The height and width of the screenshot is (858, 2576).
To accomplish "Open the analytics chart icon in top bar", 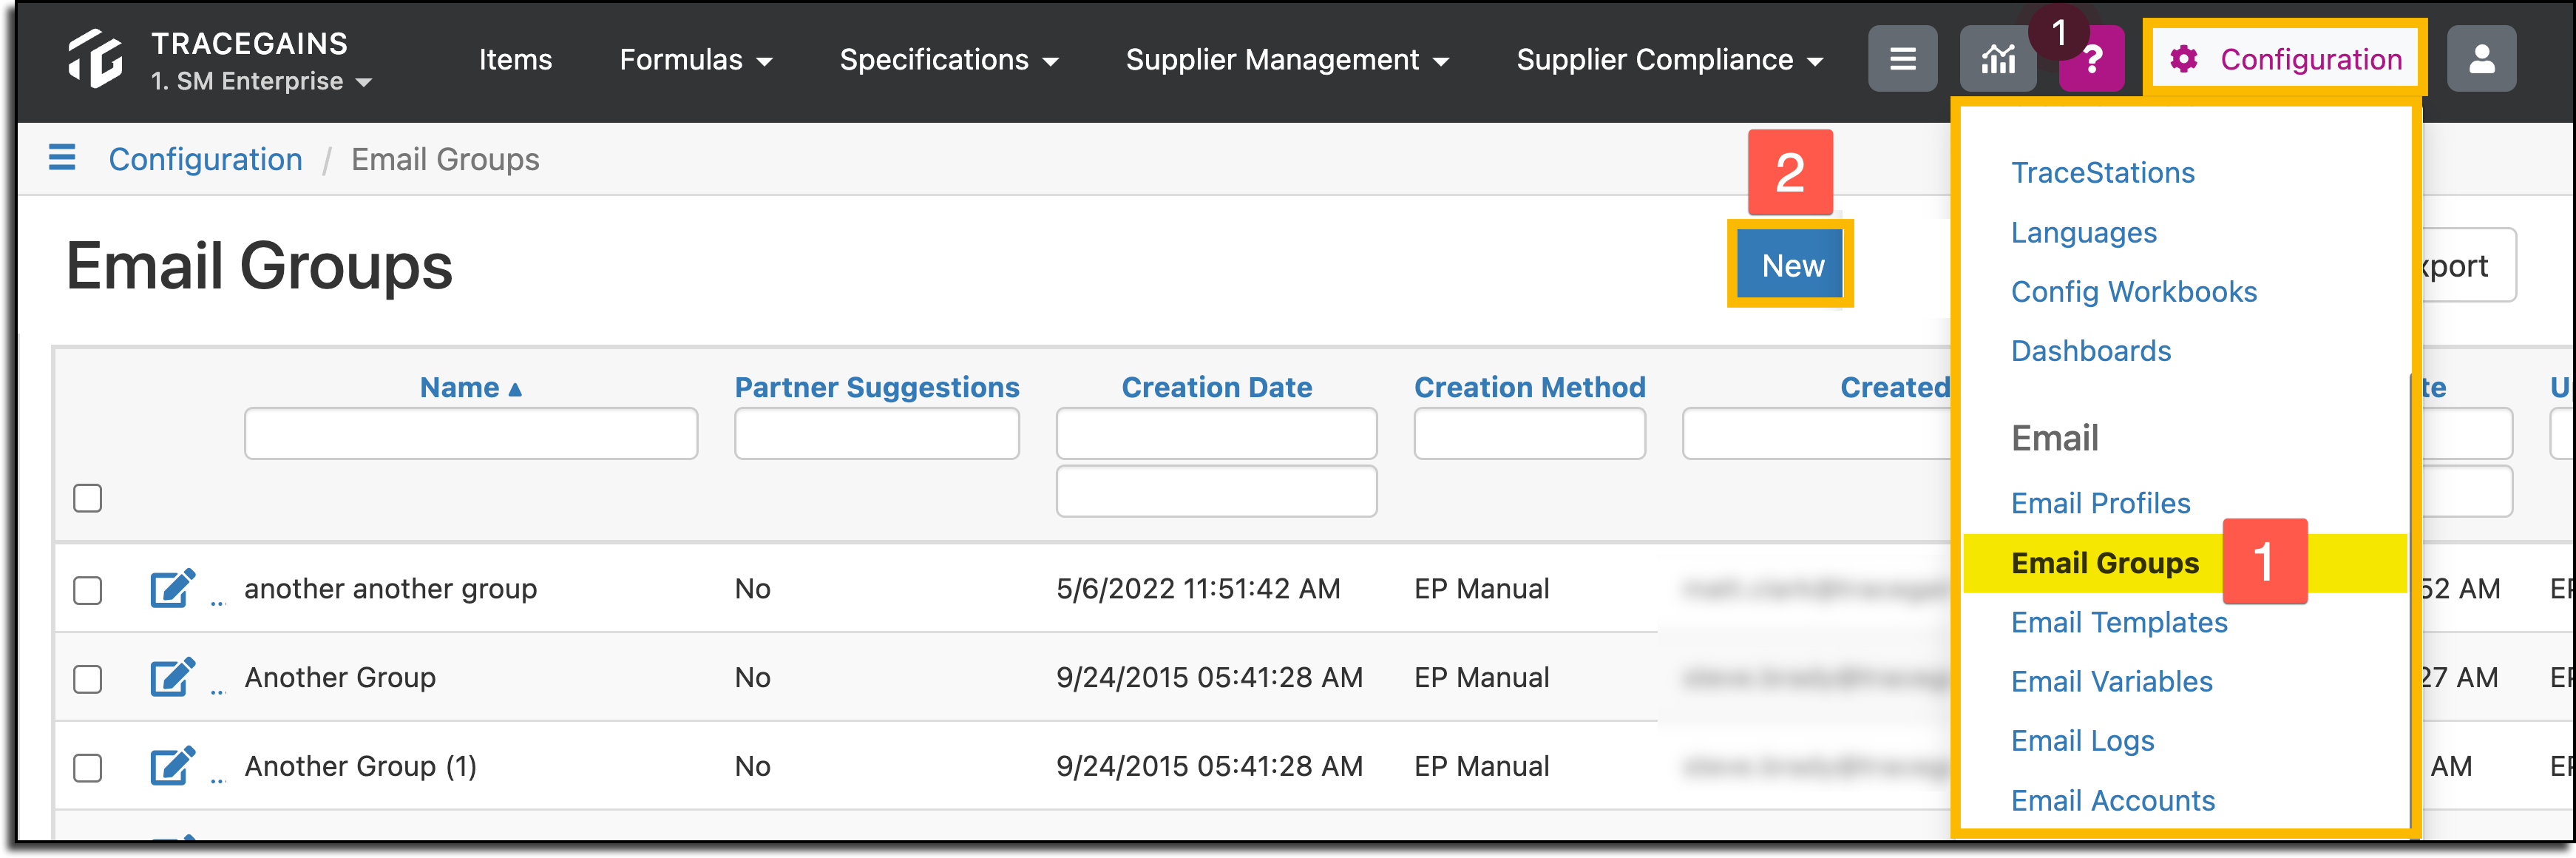I will [1997, 59].
